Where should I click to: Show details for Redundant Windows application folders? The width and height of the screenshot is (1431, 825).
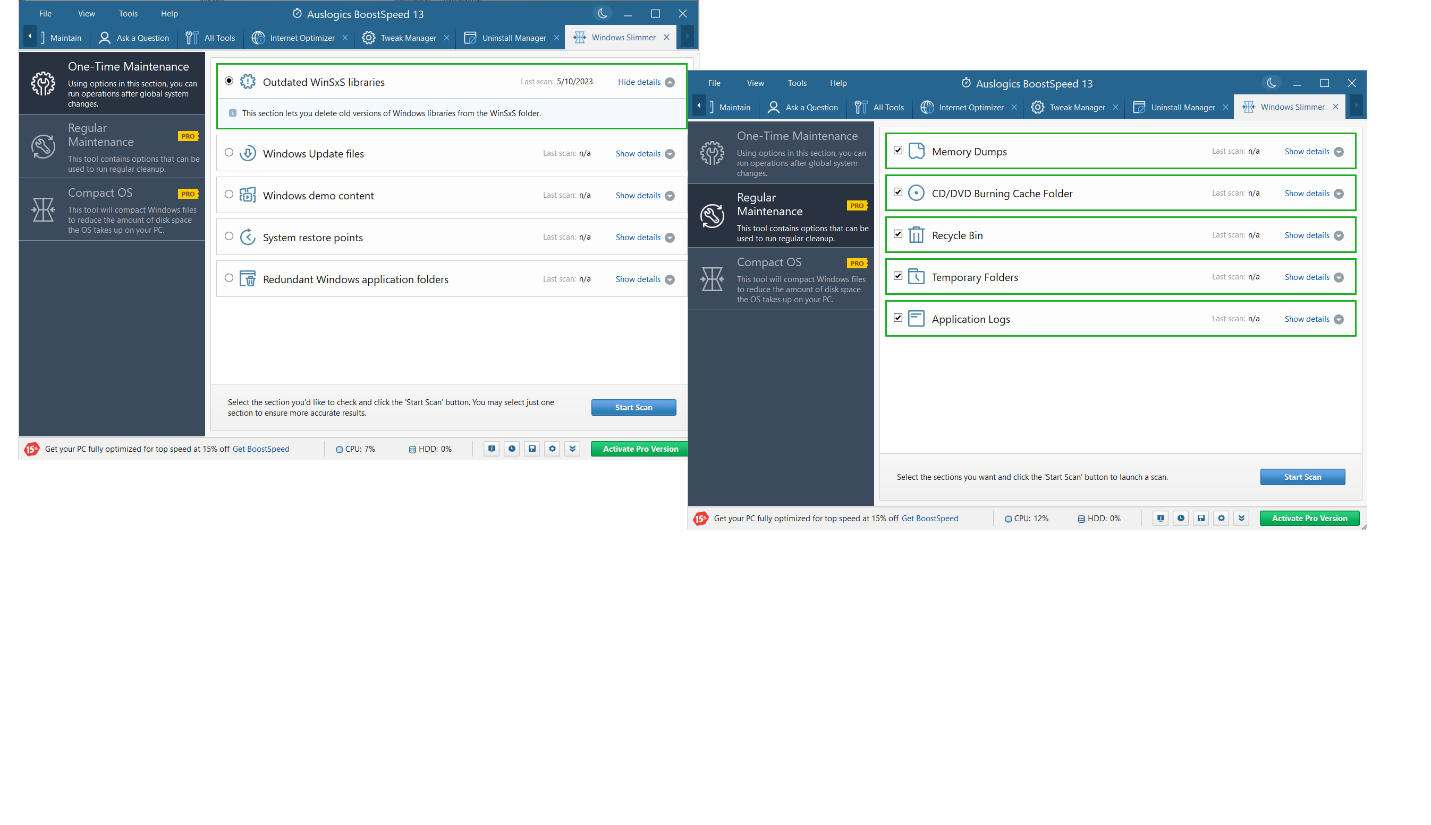(x=645, y=279)
